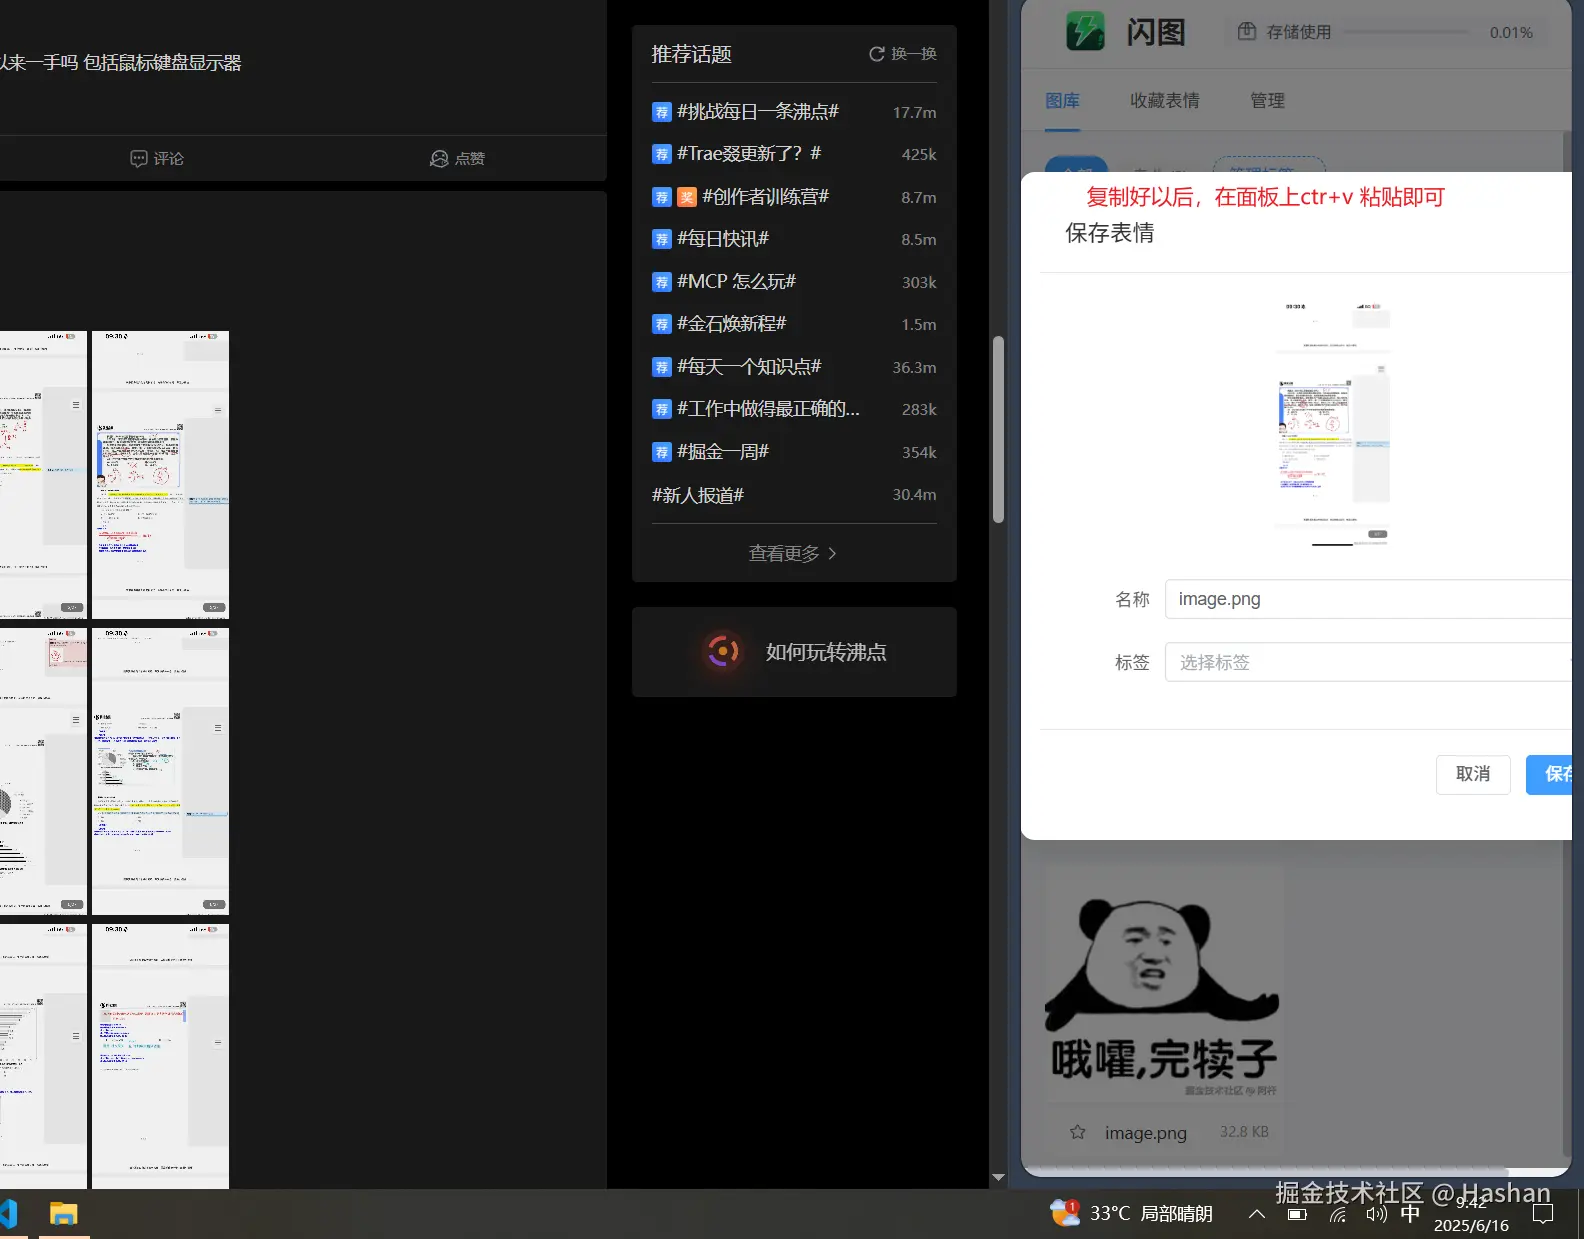Click the 闪图 lightning logo
The width and height of the screenshot is (1584, 1239).
(1085, 31)
